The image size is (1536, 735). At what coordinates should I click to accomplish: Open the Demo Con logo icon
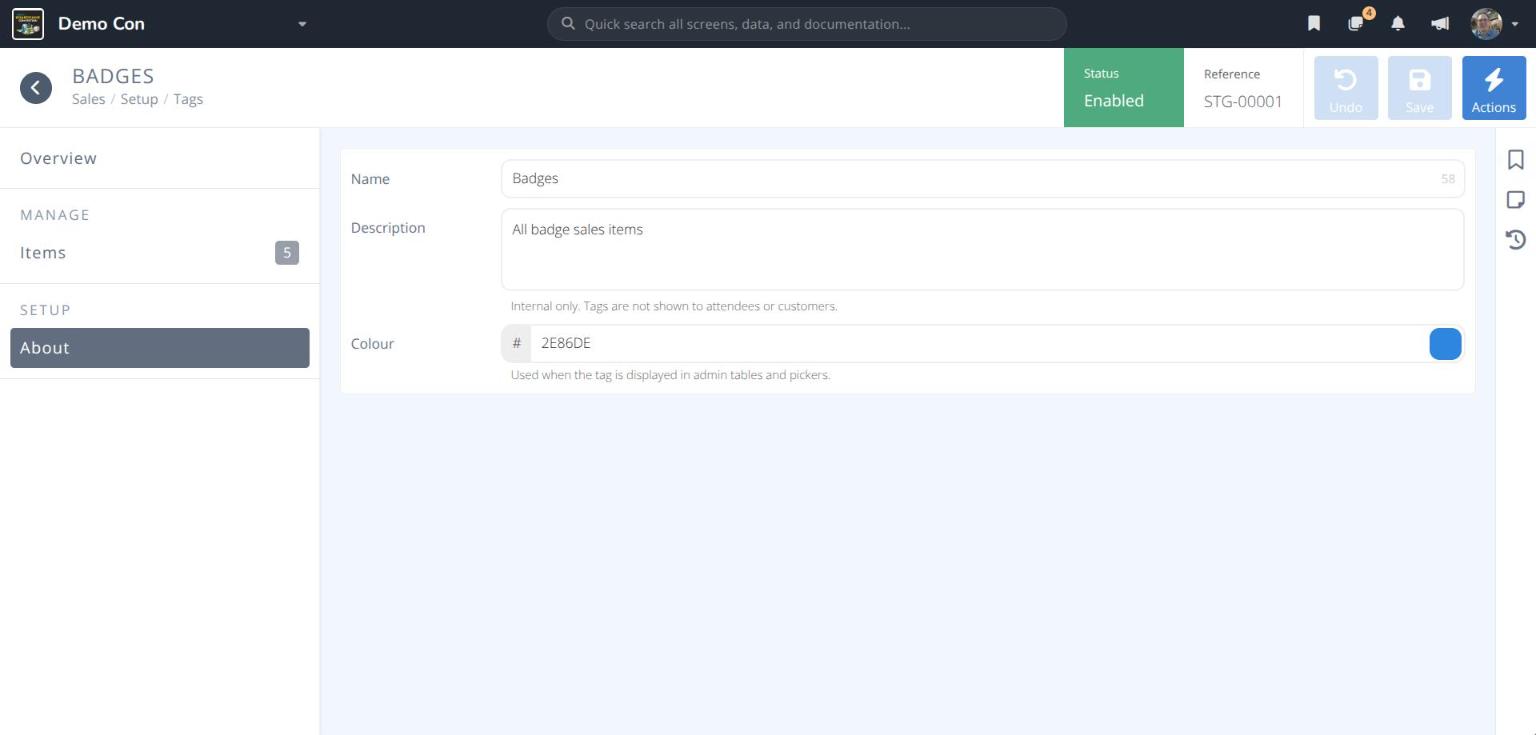[28, 24]
